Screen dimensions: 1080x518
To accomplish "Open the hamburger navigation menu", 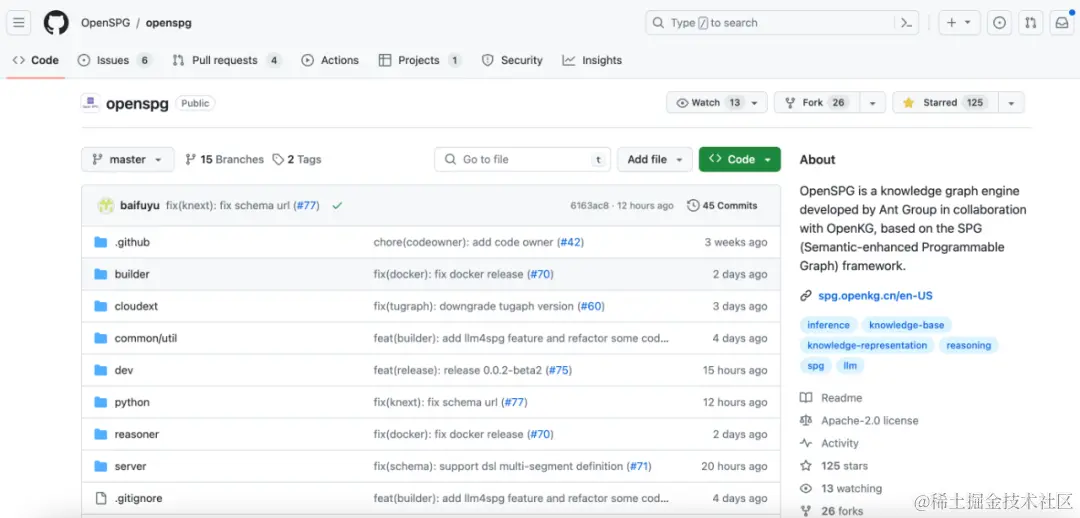I will tap(19, 22).
